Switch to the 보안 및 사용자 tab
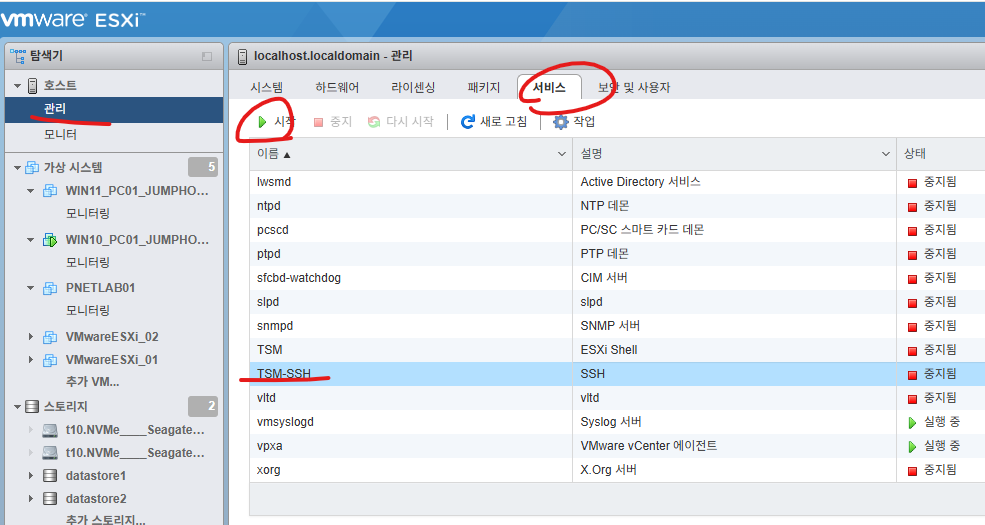The height and width of the screenshot is (525, 985). tap(634, 87)
